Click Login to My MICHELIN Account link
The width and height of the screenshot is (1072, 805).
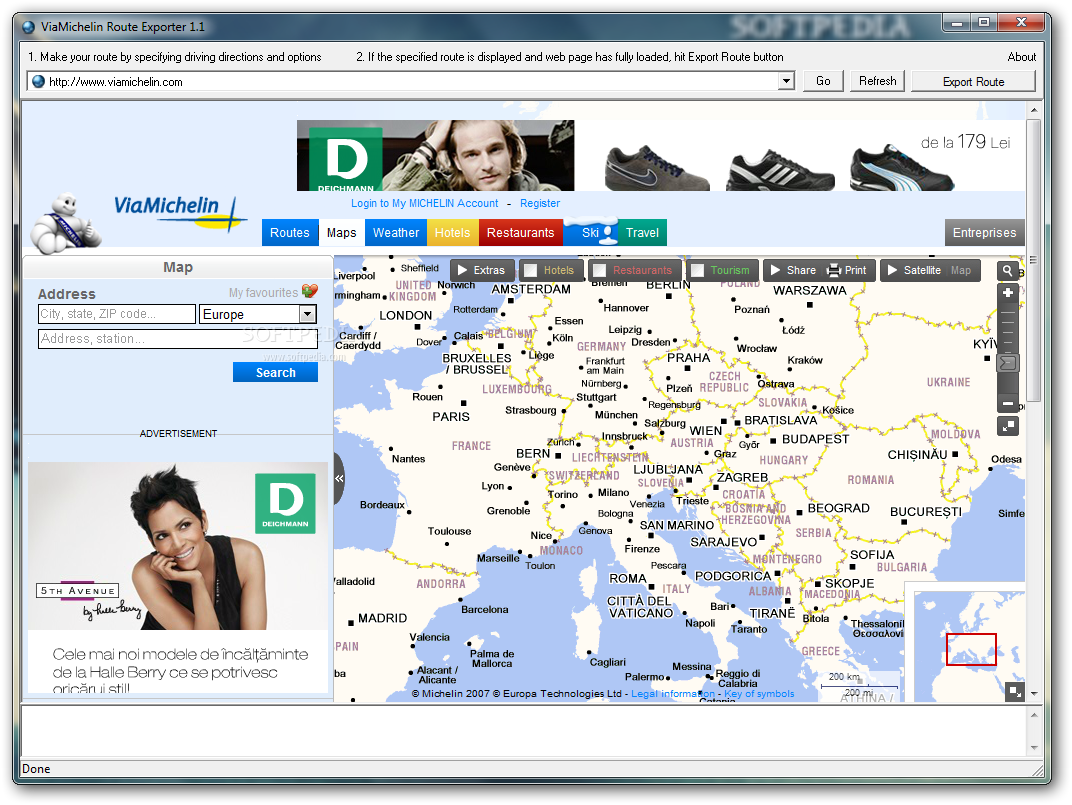[425, 203]
